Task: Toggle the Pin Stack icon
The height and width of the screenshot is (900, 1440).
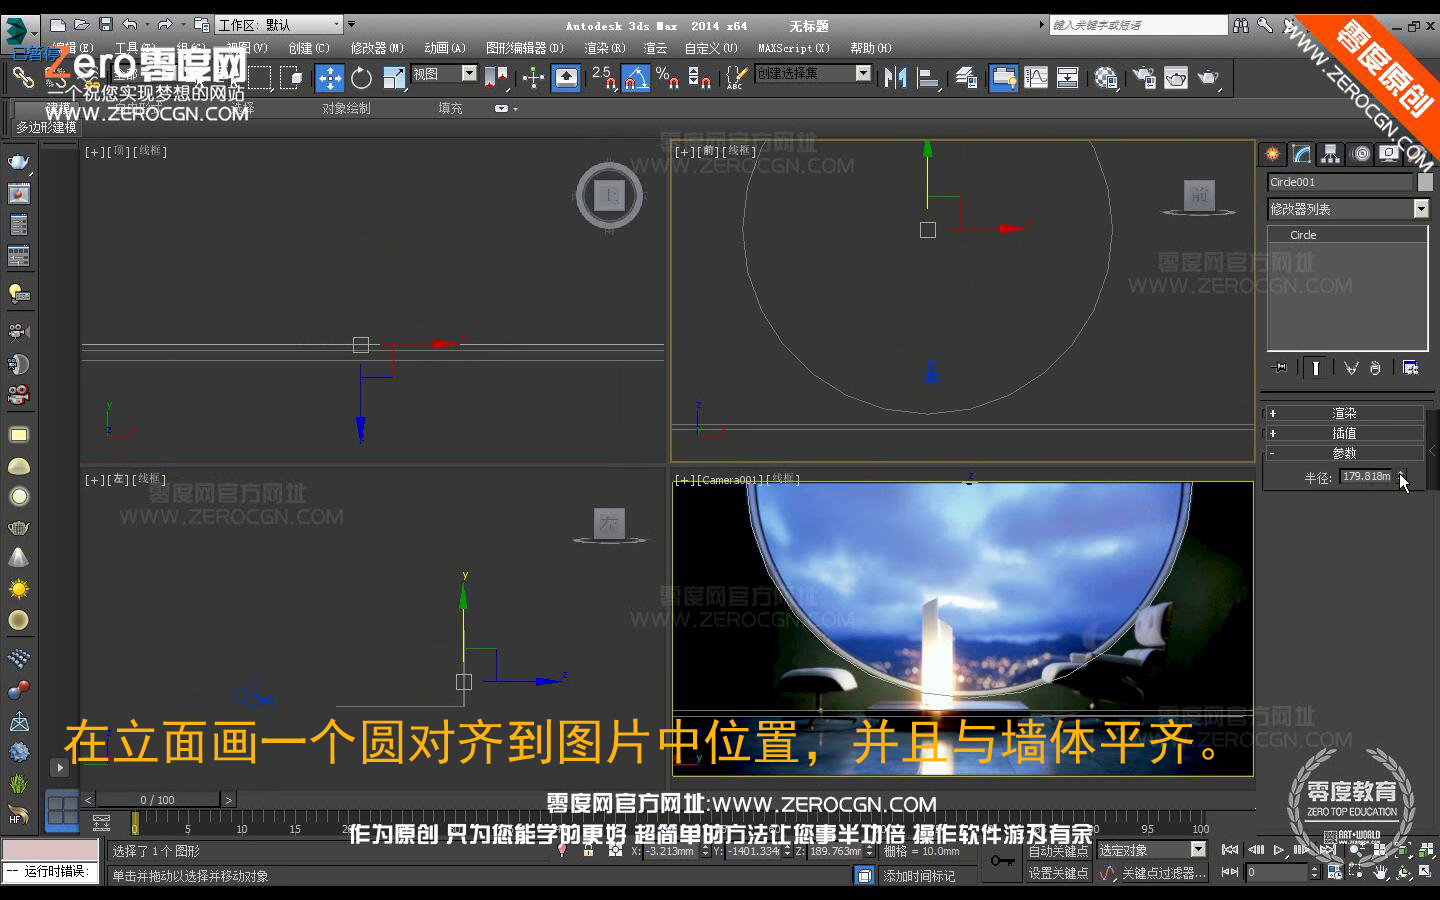Action: 1280,368
